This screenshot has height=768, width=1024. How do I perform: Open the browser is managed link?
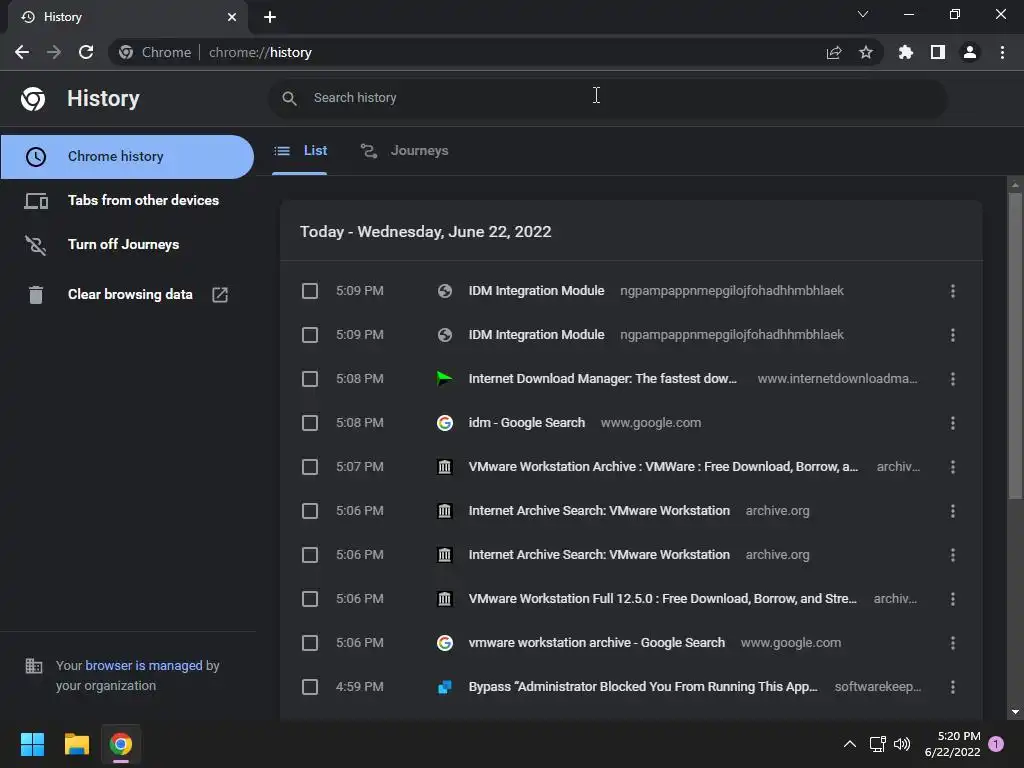pyautogui.click(x=144, y=665)
